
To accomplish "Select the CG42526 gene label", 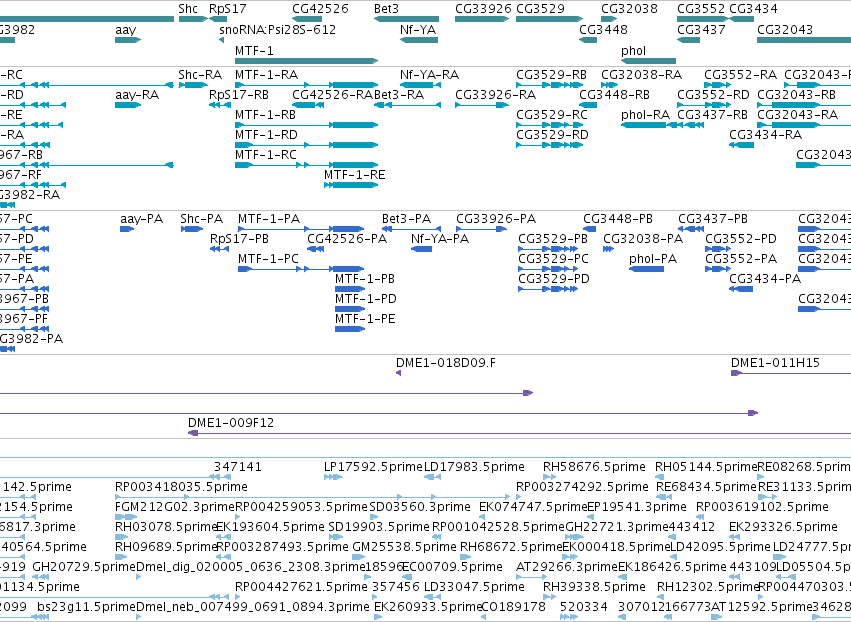I will pos(320,9).
